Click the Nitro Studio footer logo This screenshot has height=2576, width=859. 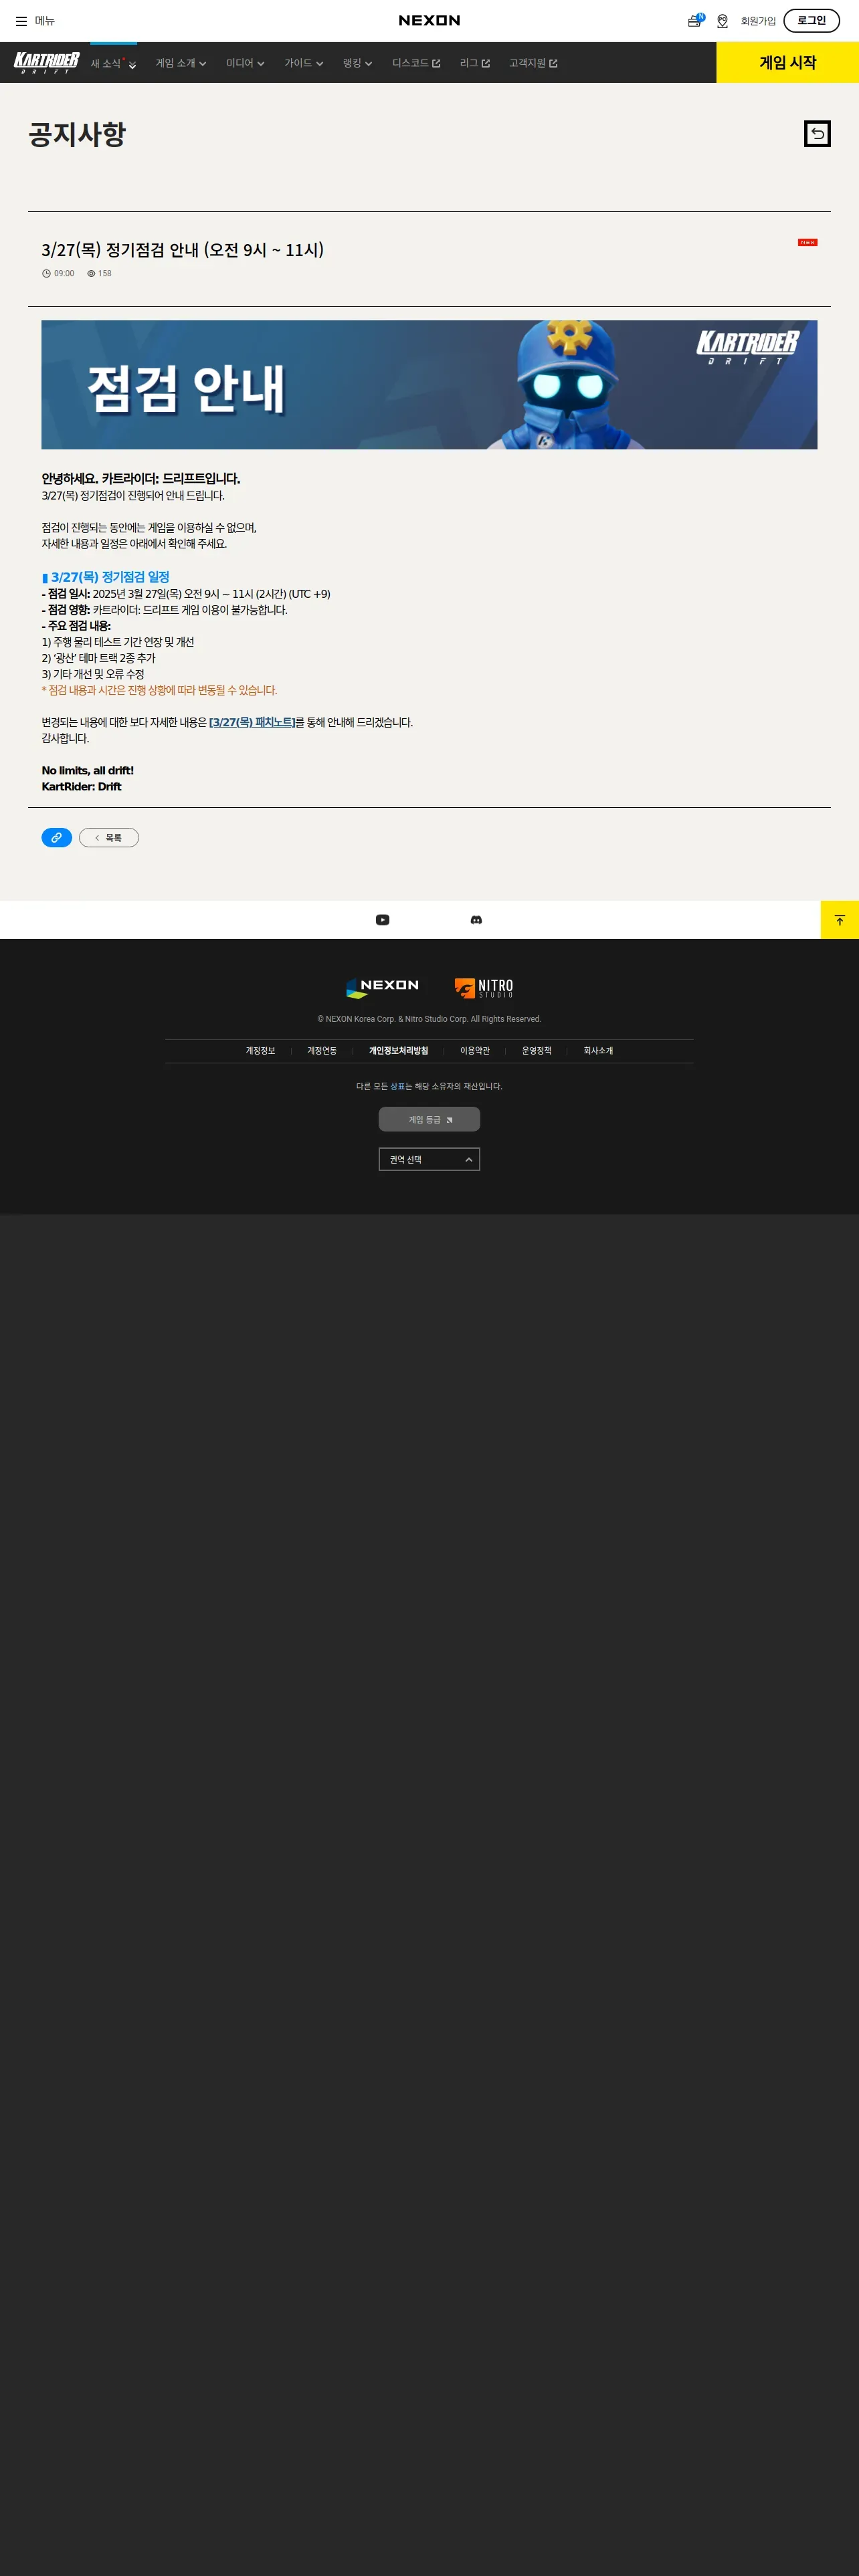pos(484,988)
